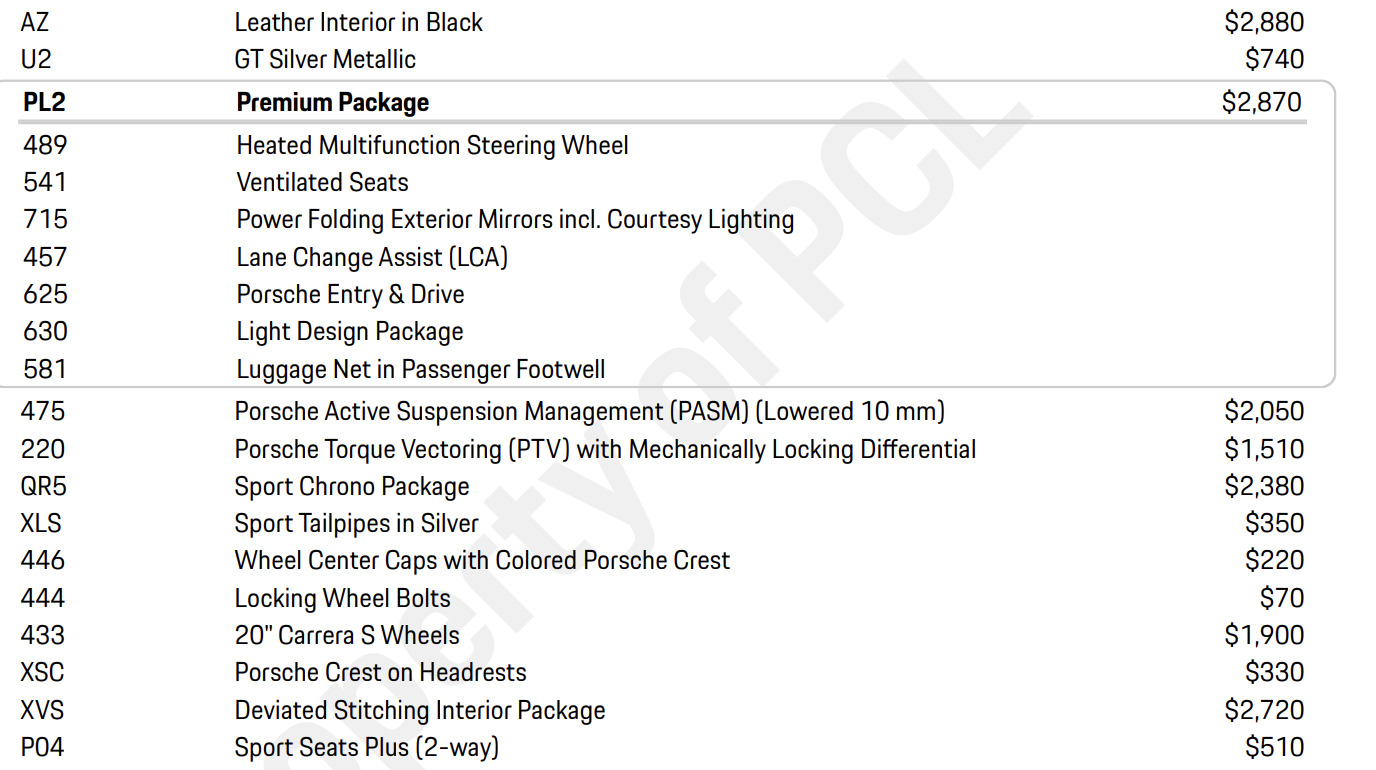This screenshot has height=770, width=1376.
Task: Select Porsche Crest on Headrests entry
Action: [380, 672]
